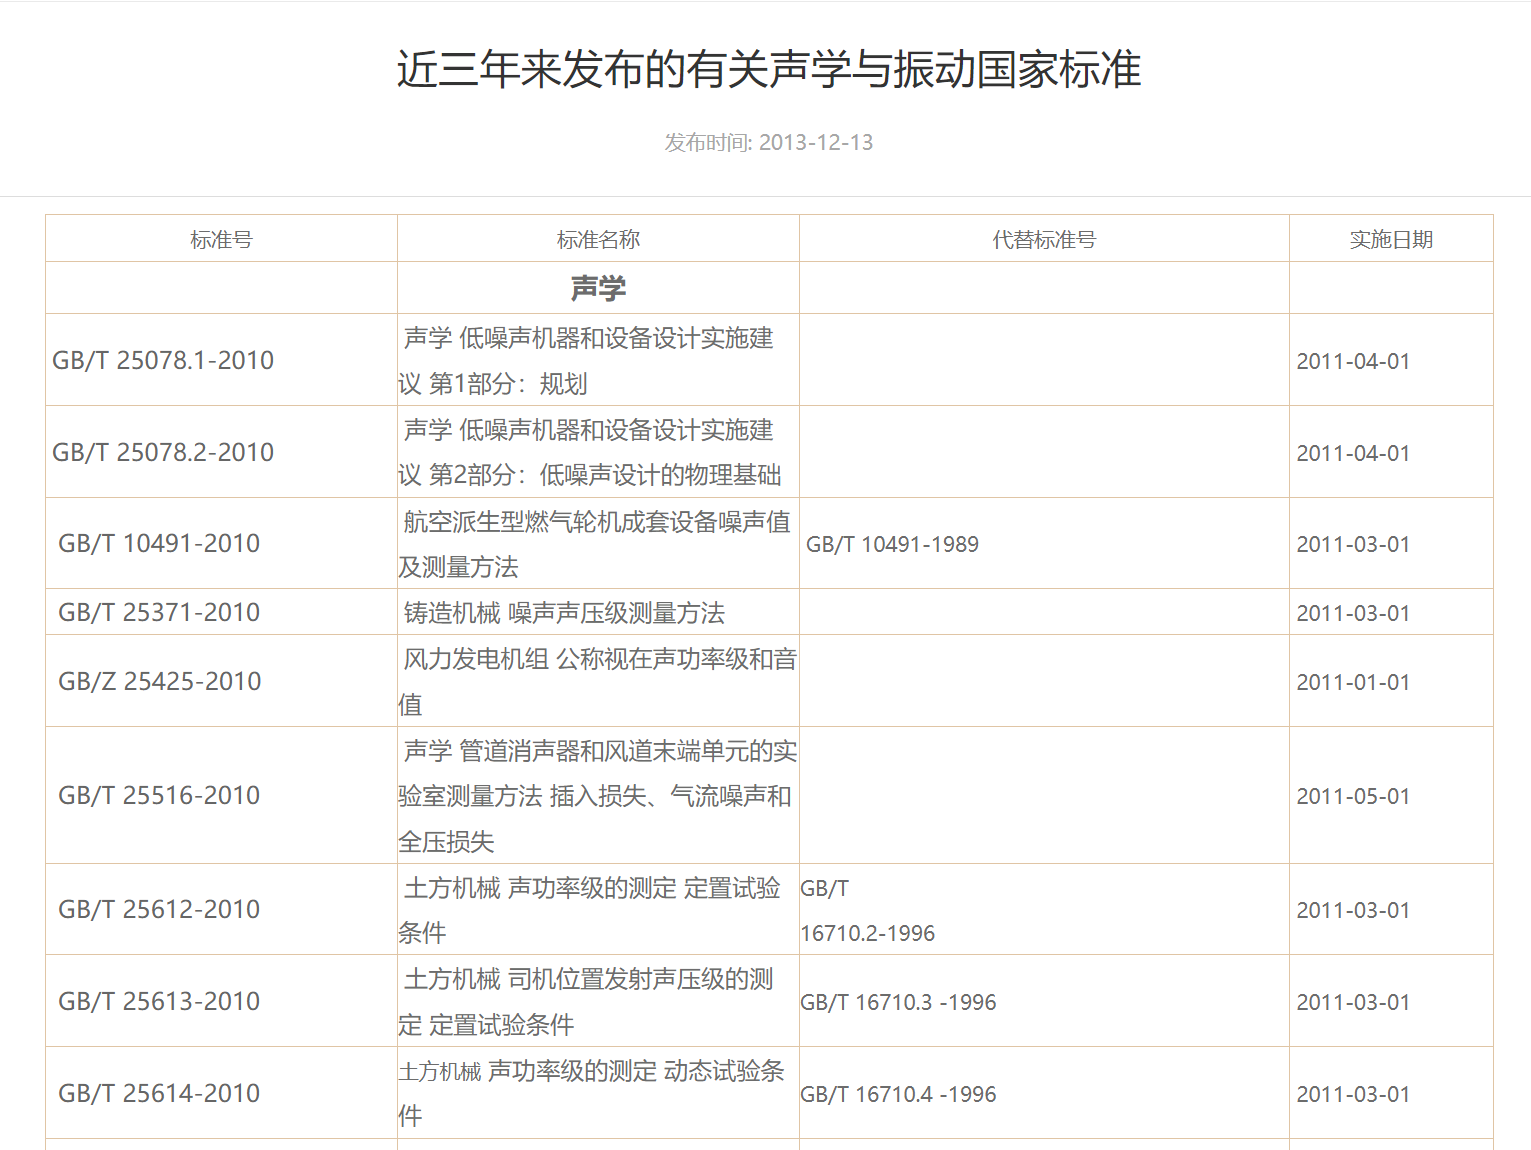Select the implementation date 2011-05-01
The width and height of the screenshot is (1531, 1150).
(1353, 797)
